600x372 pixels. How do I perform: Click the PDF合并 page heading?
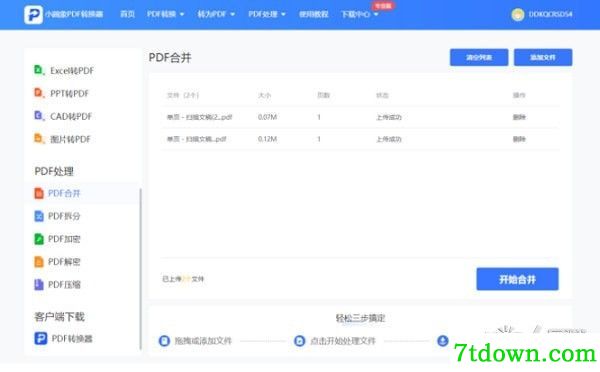(x=170, y=58)
